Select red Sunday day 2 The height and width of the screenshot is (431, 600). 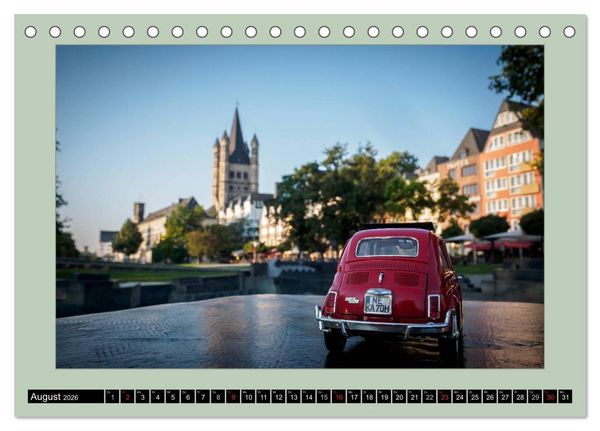[127, 397]
